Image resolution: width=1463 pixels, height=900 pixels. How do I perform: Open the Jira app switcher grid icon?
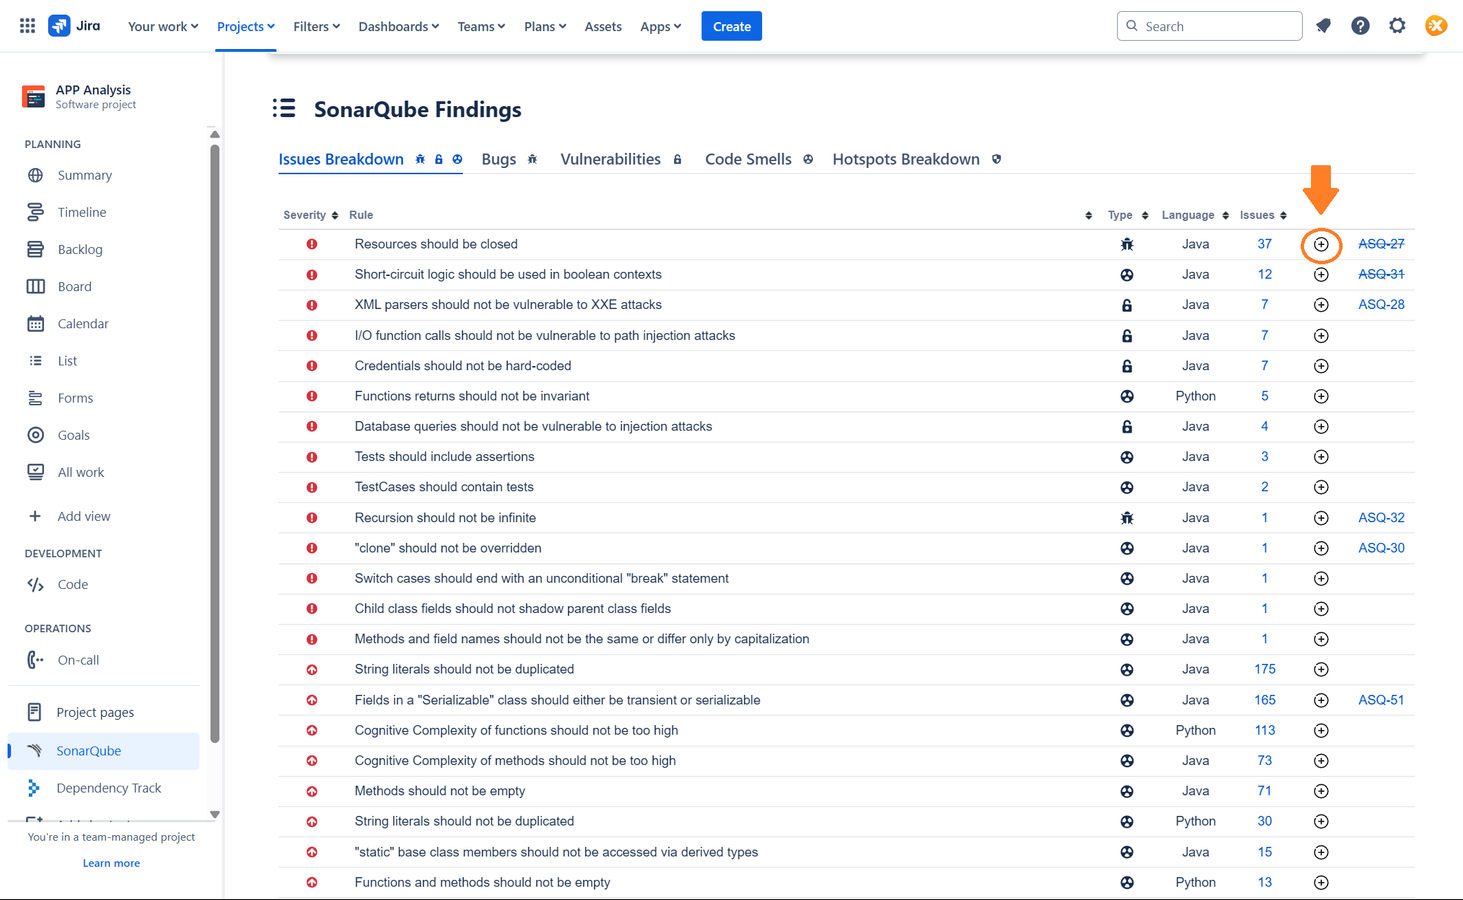click(27, 26)
